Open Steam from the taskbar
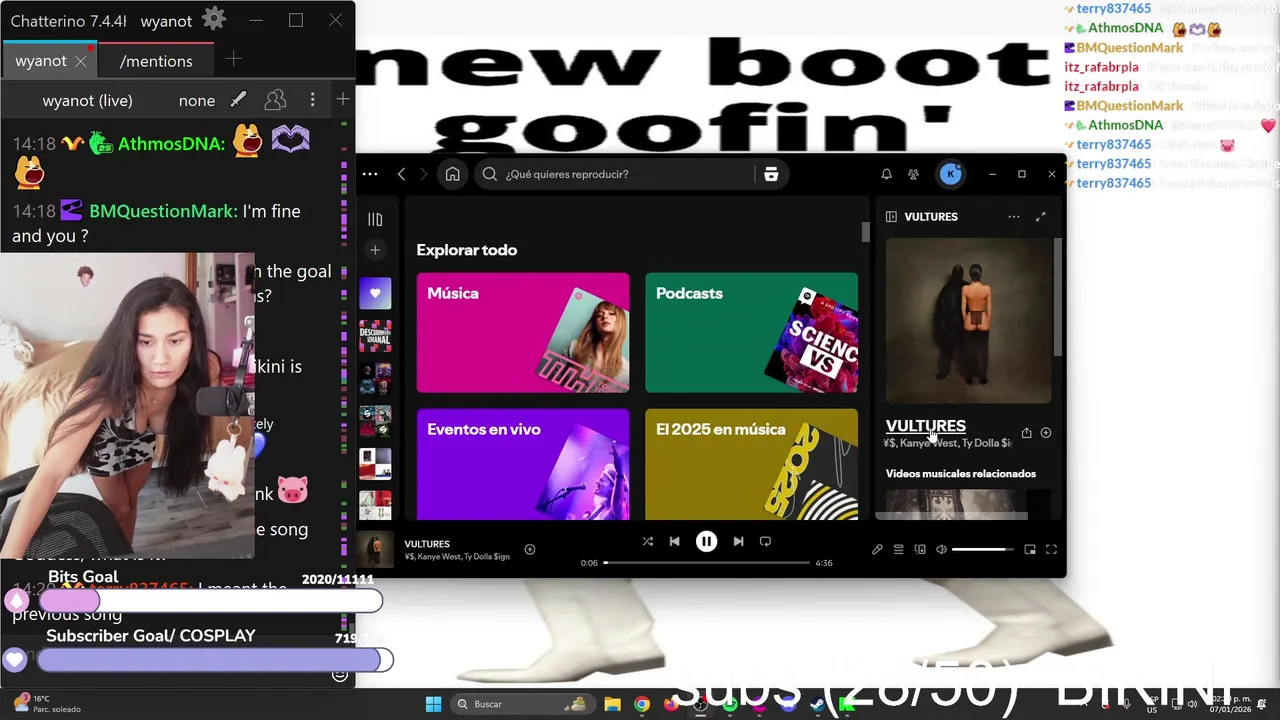 [818, 704]
